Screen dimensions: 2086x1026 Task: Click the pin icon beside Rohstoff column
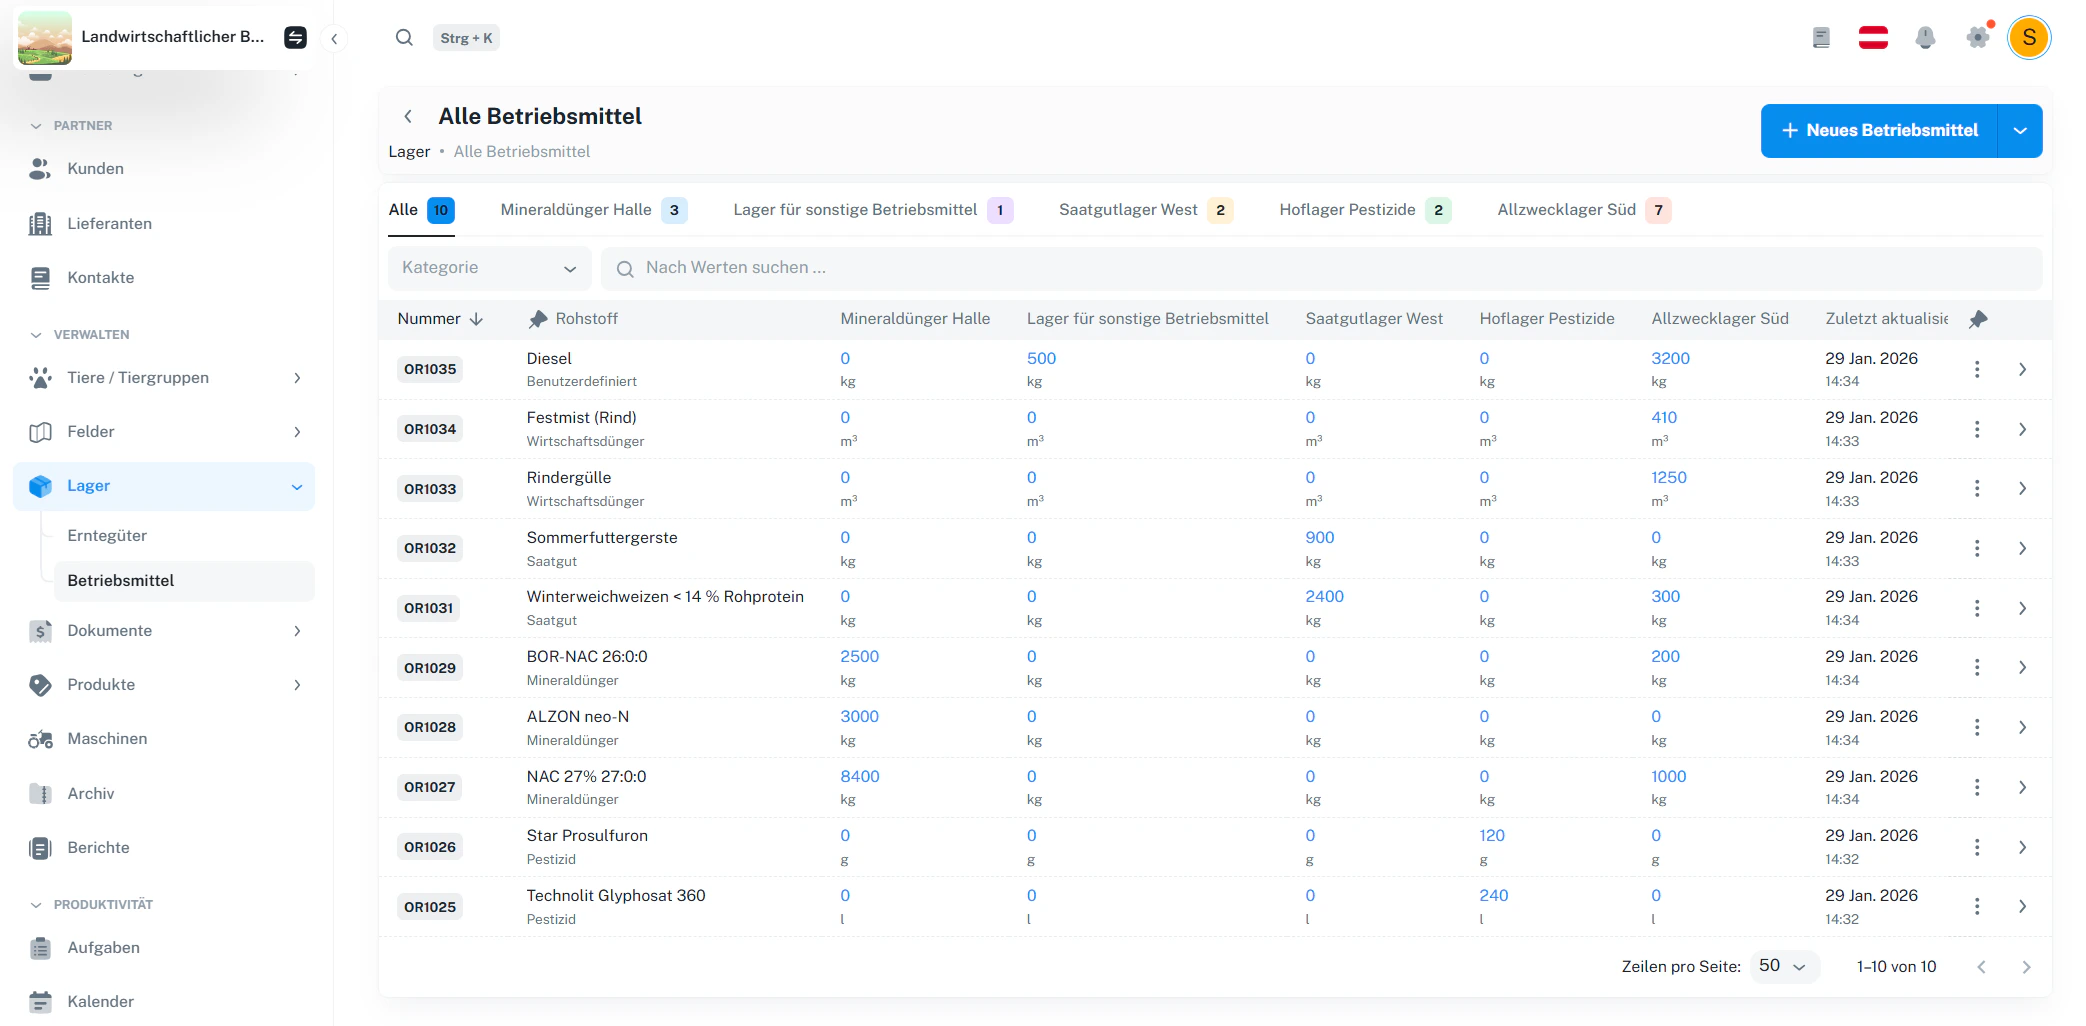point(538,319)
